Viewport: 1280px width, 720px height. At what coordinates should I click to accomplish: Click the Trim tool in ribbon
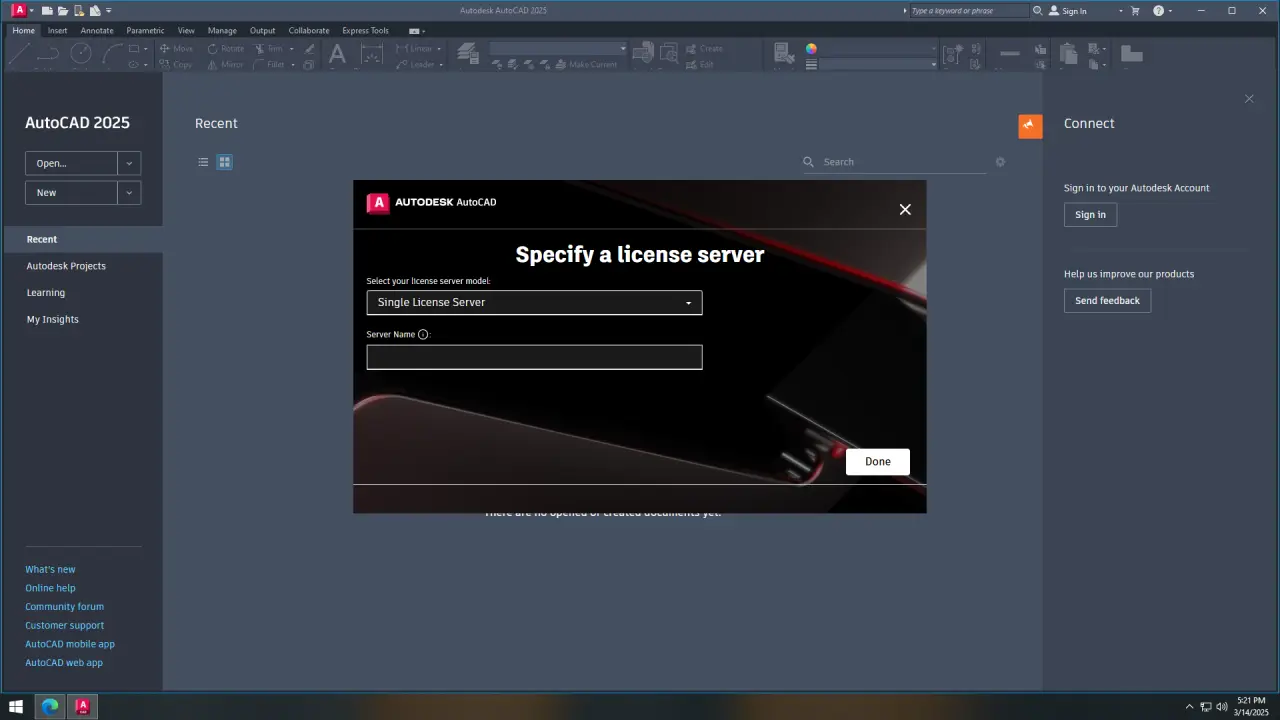click(x=269, y=48)
